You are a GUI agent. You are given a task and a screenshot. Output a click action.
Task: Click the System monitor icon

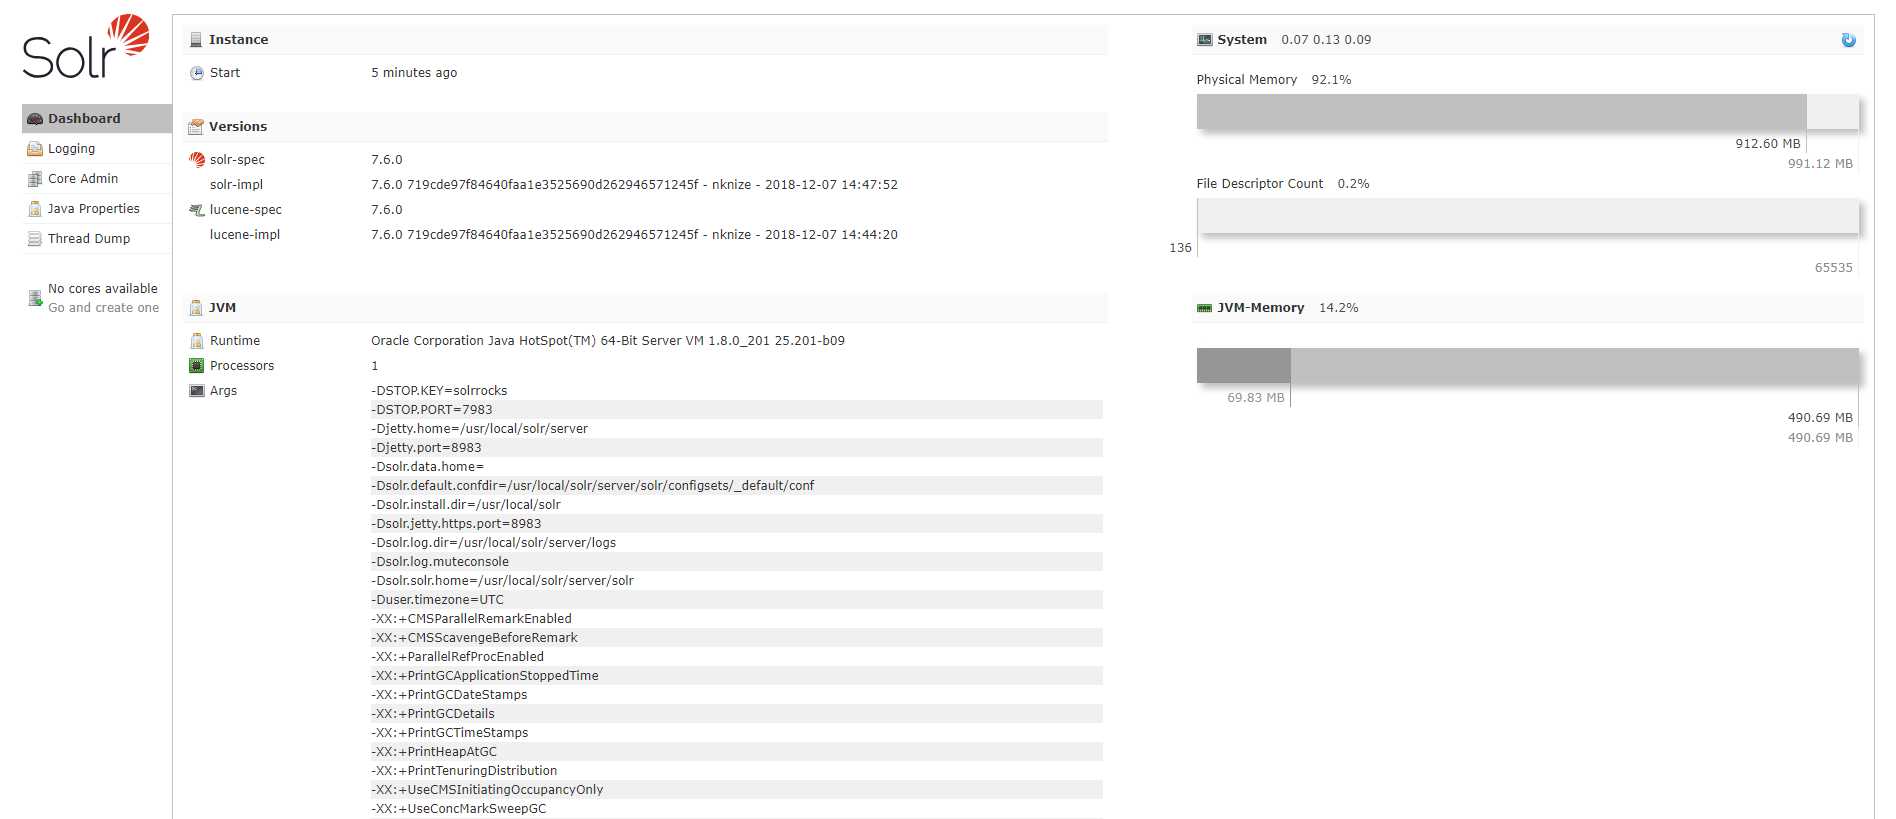click(x=1204, y=40)
